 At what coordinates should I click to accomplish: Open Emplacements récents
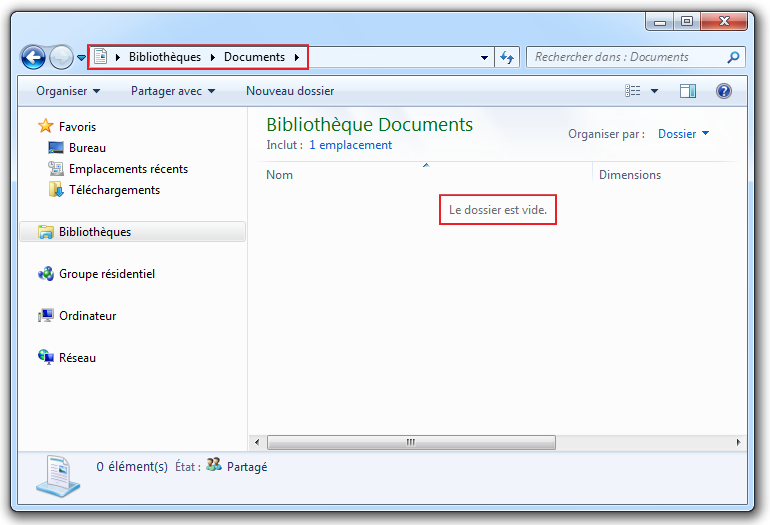pos(128,169)
